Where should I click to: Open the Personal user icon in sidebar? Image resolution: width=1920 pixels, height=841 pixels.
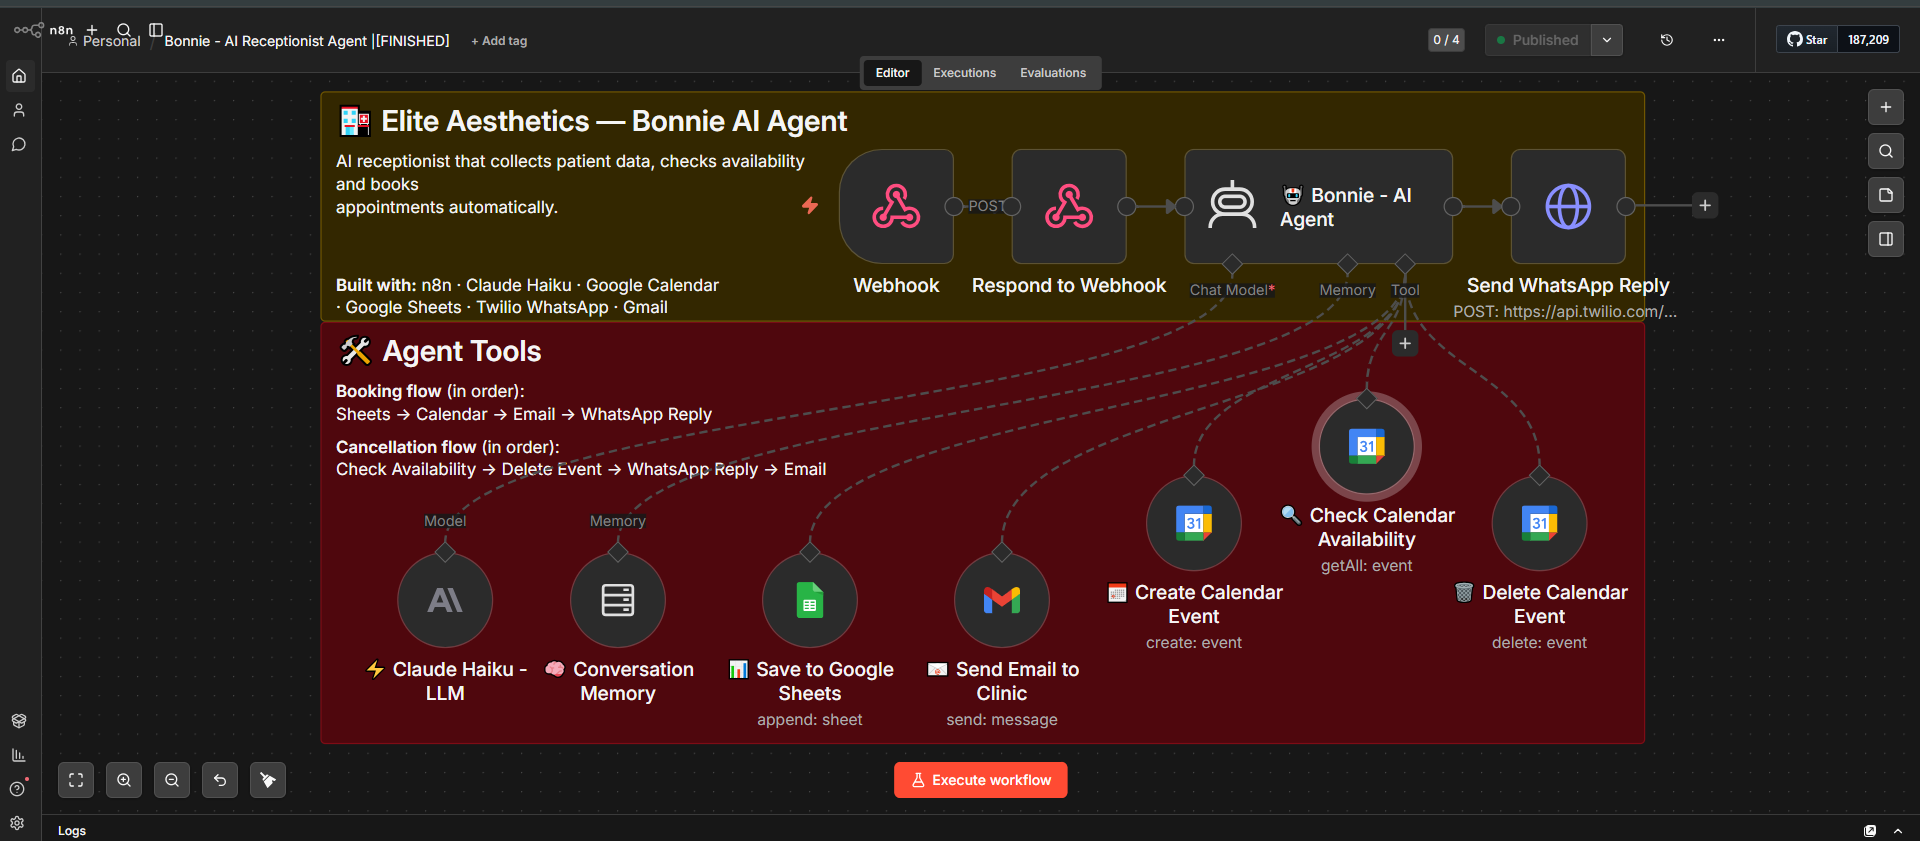point(19,110)
